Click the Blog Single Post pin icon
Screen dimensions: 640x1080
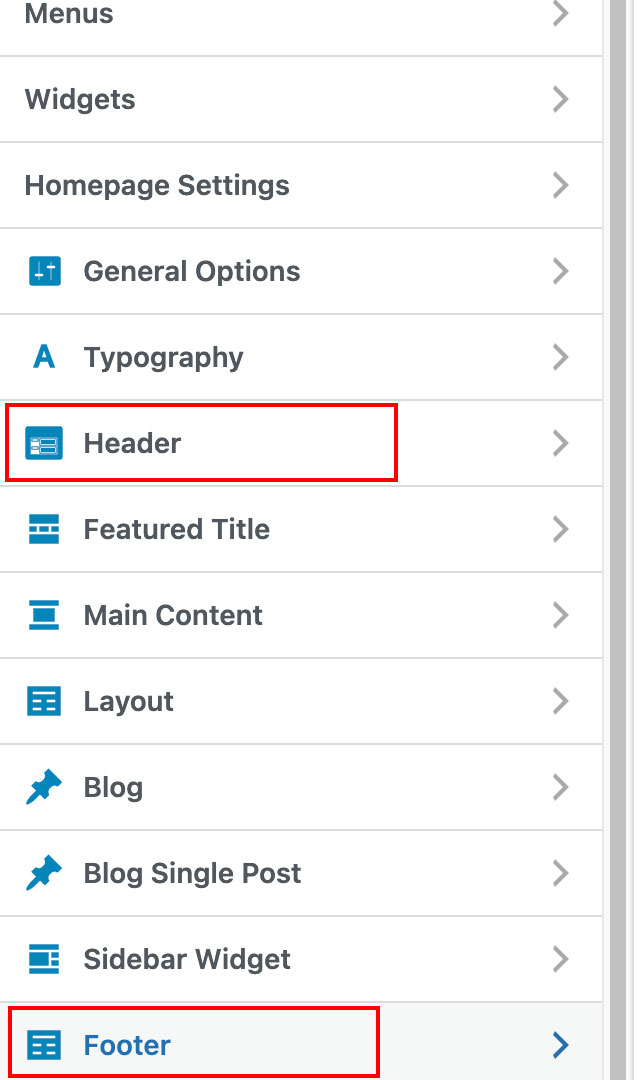(x=44, y=873)
